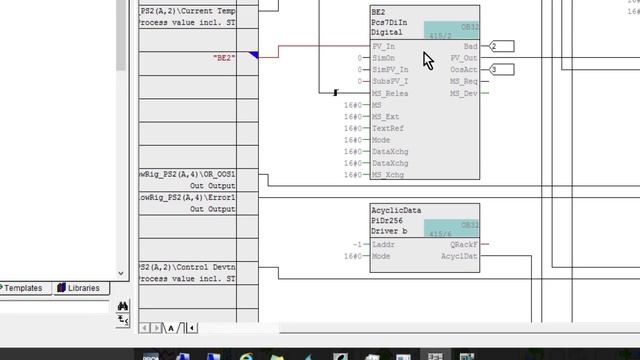The height and width of the screenshot is (360, 640).
Task: Select the OosAct output pin
Action: click(x=464, y=70)
